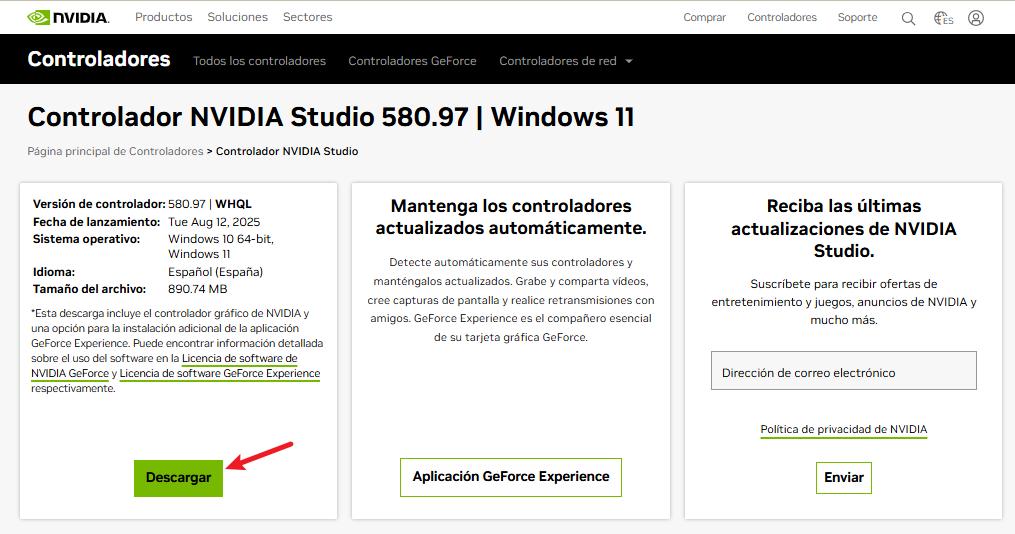Image resolution: width=1015 pixels, height=534 pixels.
Task: Select Todos los controladores tab
Action: tap(260, 61)
